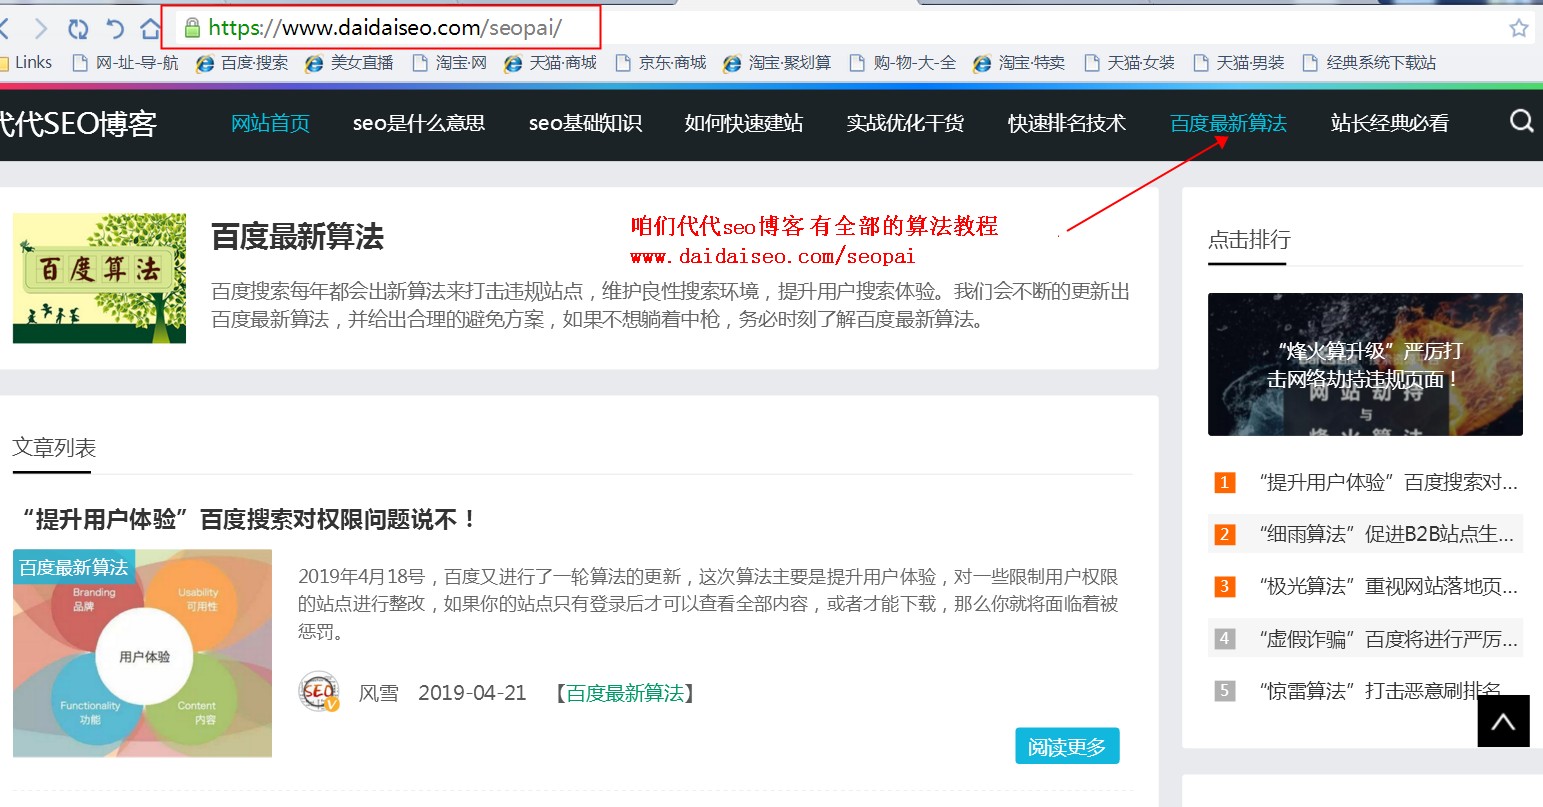
Task: Open the 烽火算升级 featured sidebar image
Action: coord(1365,364)
